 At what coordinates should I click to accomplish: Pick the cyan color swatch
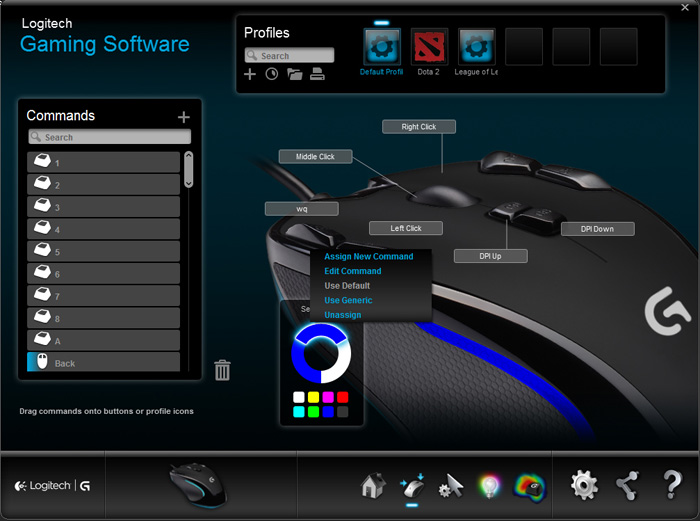pyautogui.click(x=299, y=412)
